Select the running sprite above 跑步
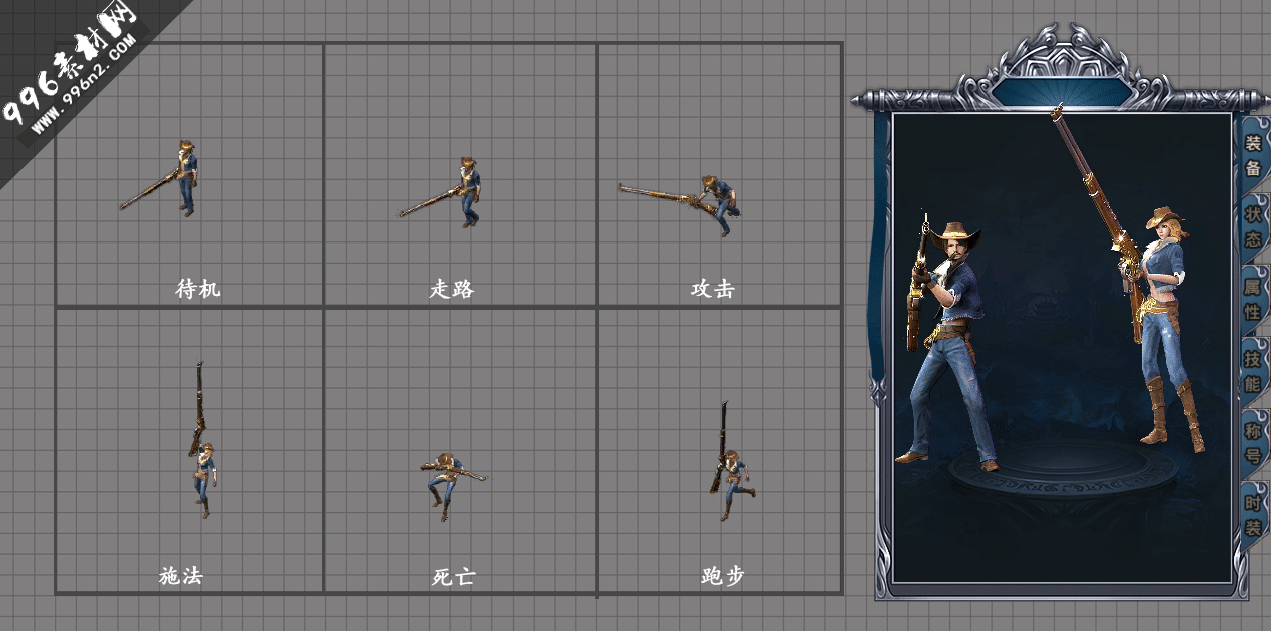1271x631 pixels. [x=731, y=461]
